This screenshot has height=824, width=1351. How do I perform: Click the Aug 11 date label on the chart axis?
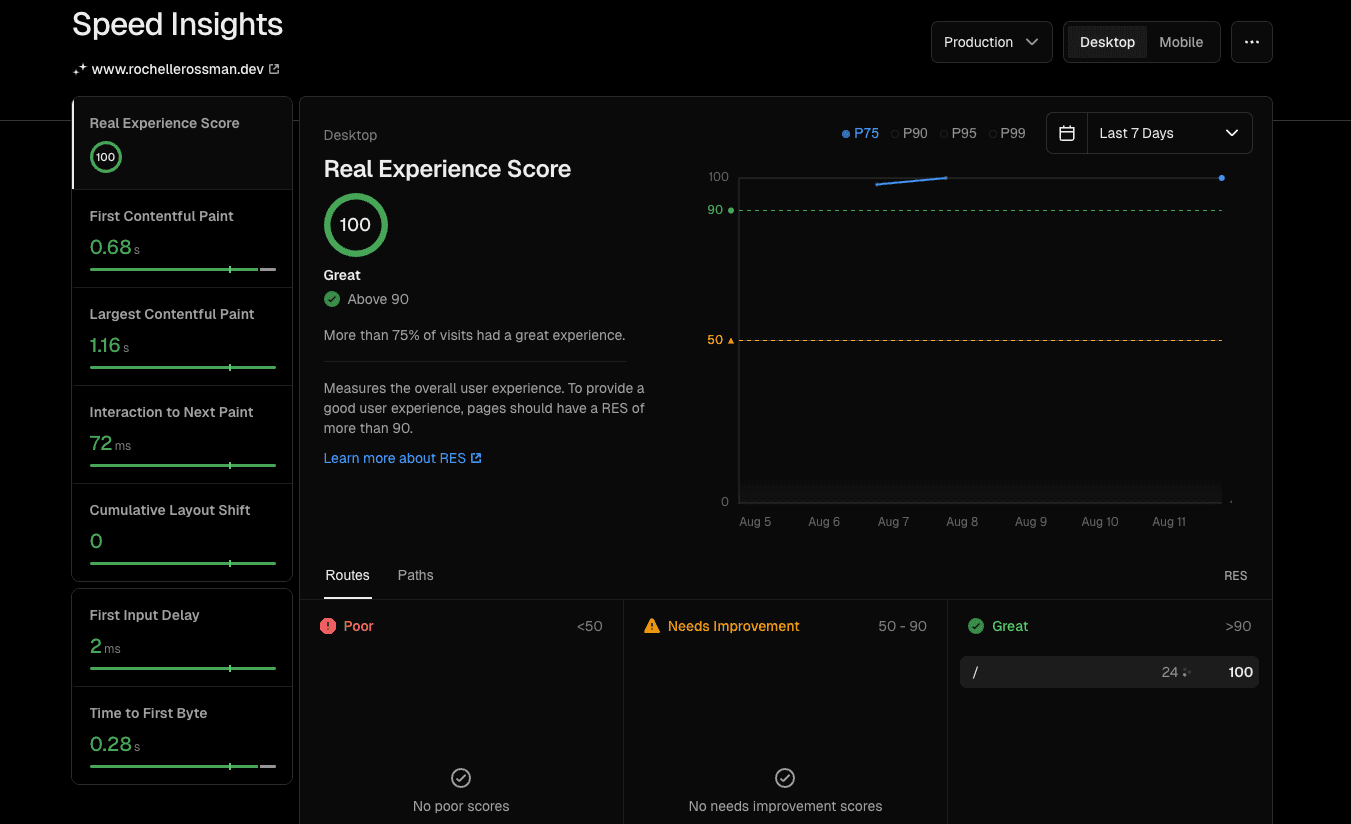1169,522
